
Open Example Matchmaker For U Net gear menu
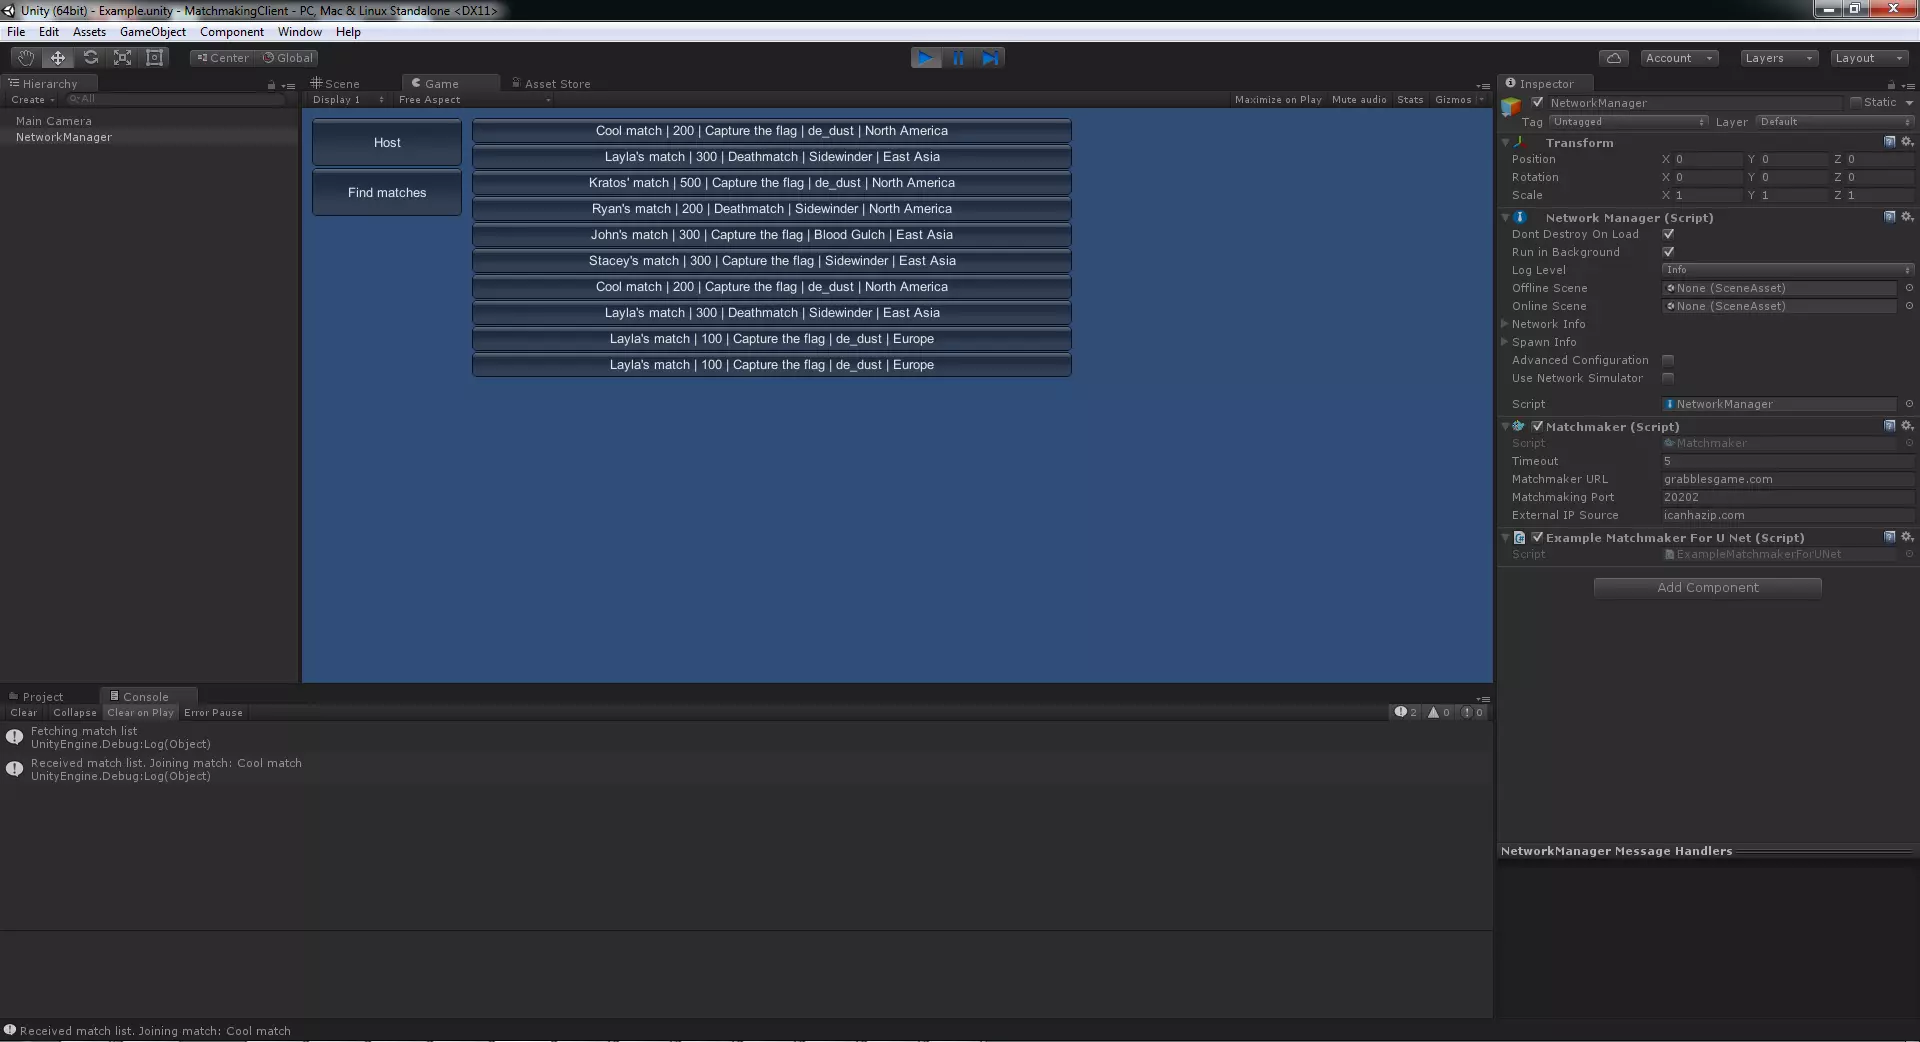pyautogui.click(x=1907, y=537)
